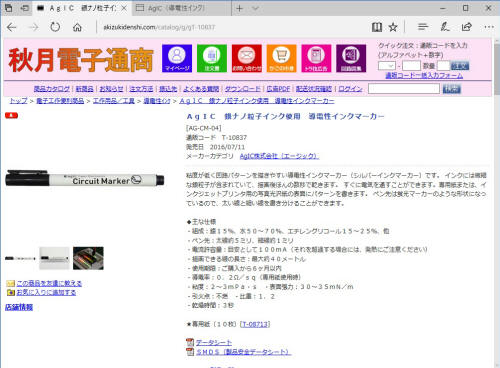This screenshot has width=500, height=368.
Task: Open 振込先 in the navigation bar
Action: (168, 89)
